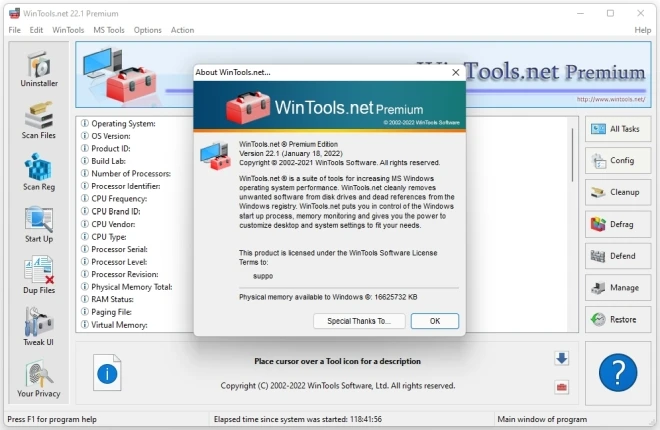
Task: Open the File menu
Action: point(14,30)
